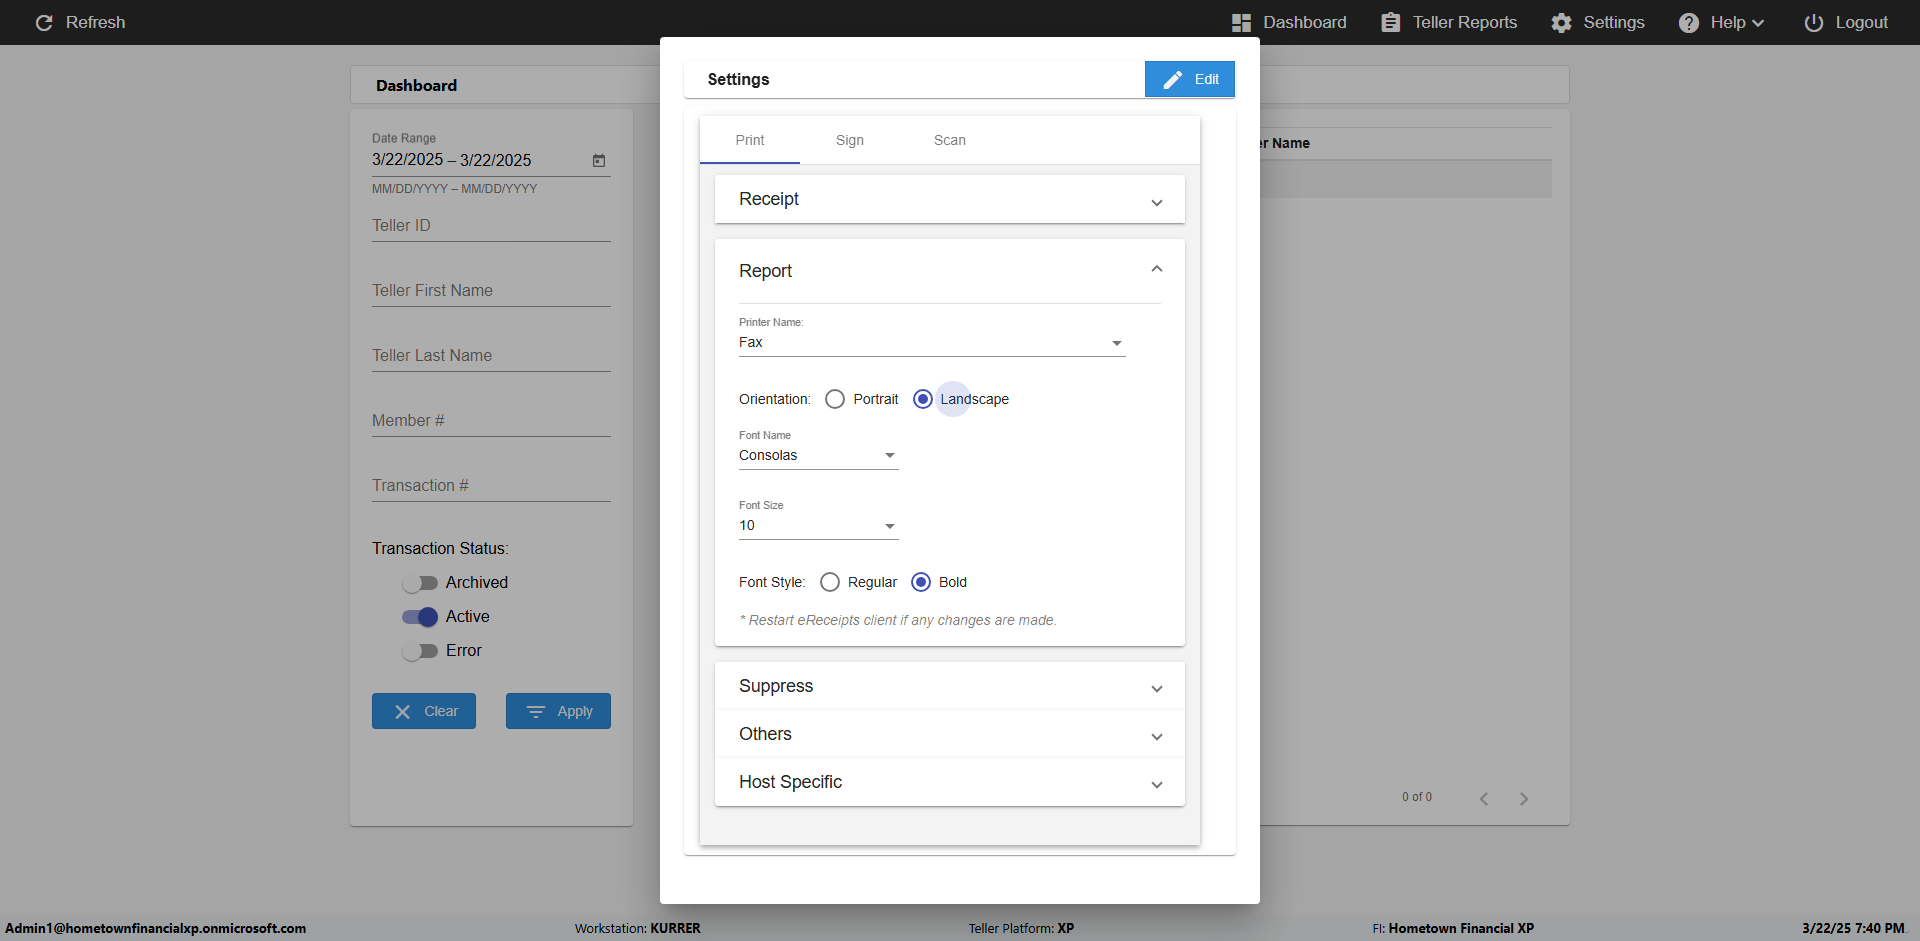Click the Teller First Name field

coord(491,291)
